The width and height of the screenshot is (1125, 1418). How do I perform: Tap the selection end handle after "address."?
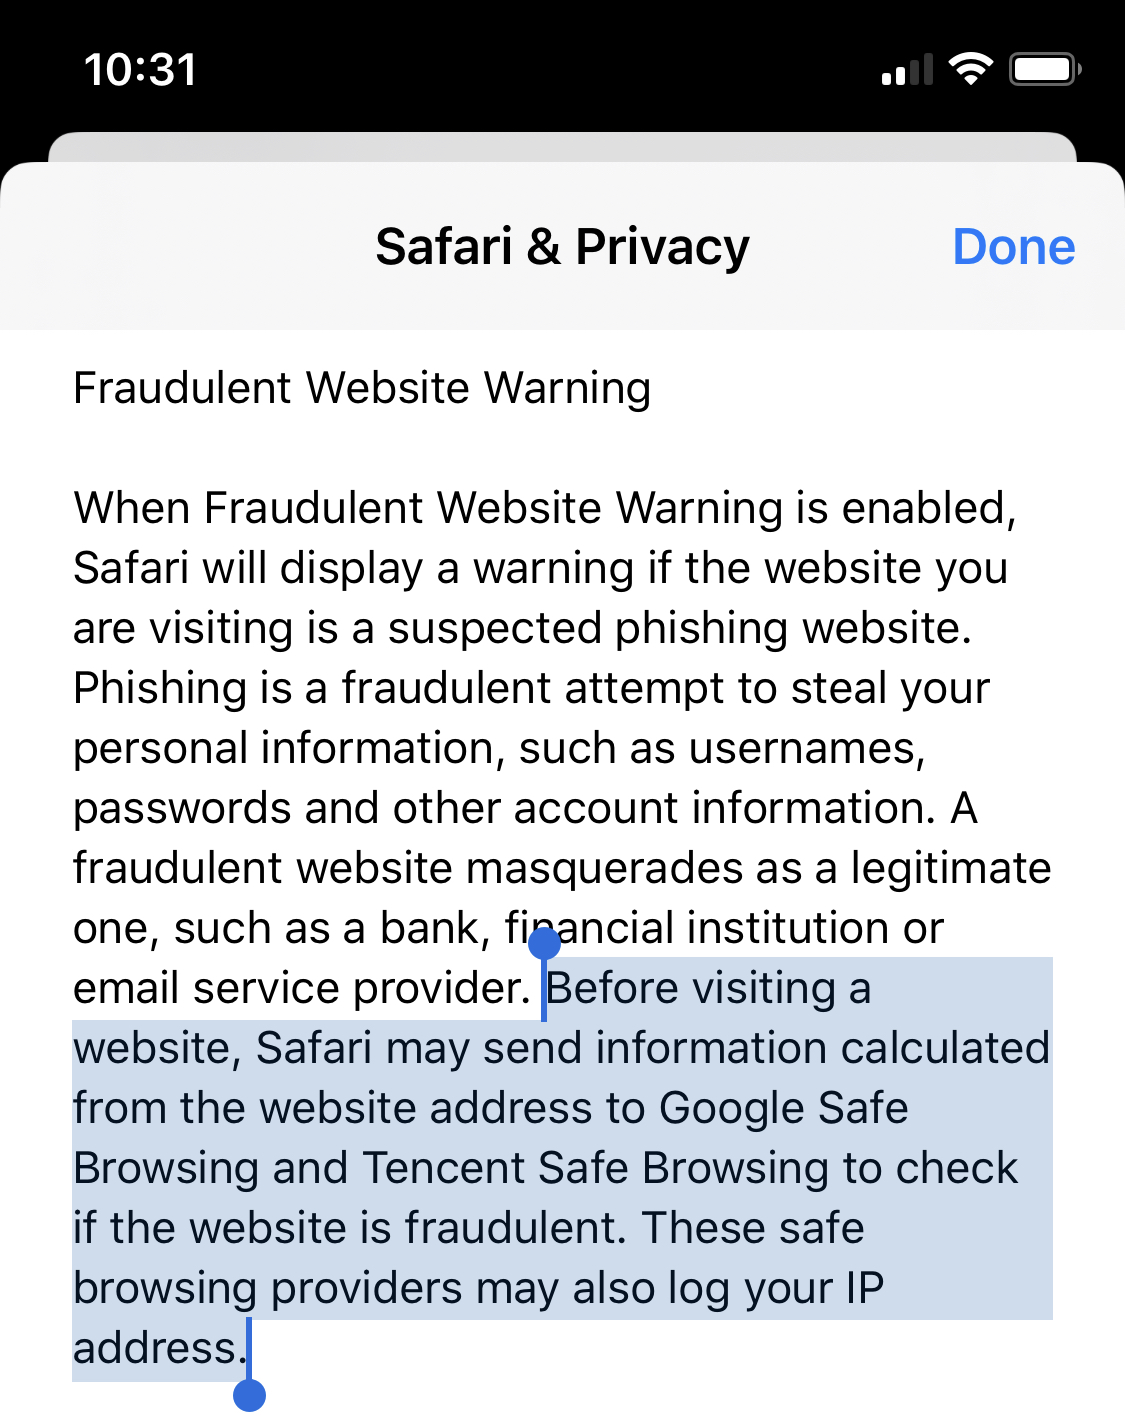(x=249, y=1394)
